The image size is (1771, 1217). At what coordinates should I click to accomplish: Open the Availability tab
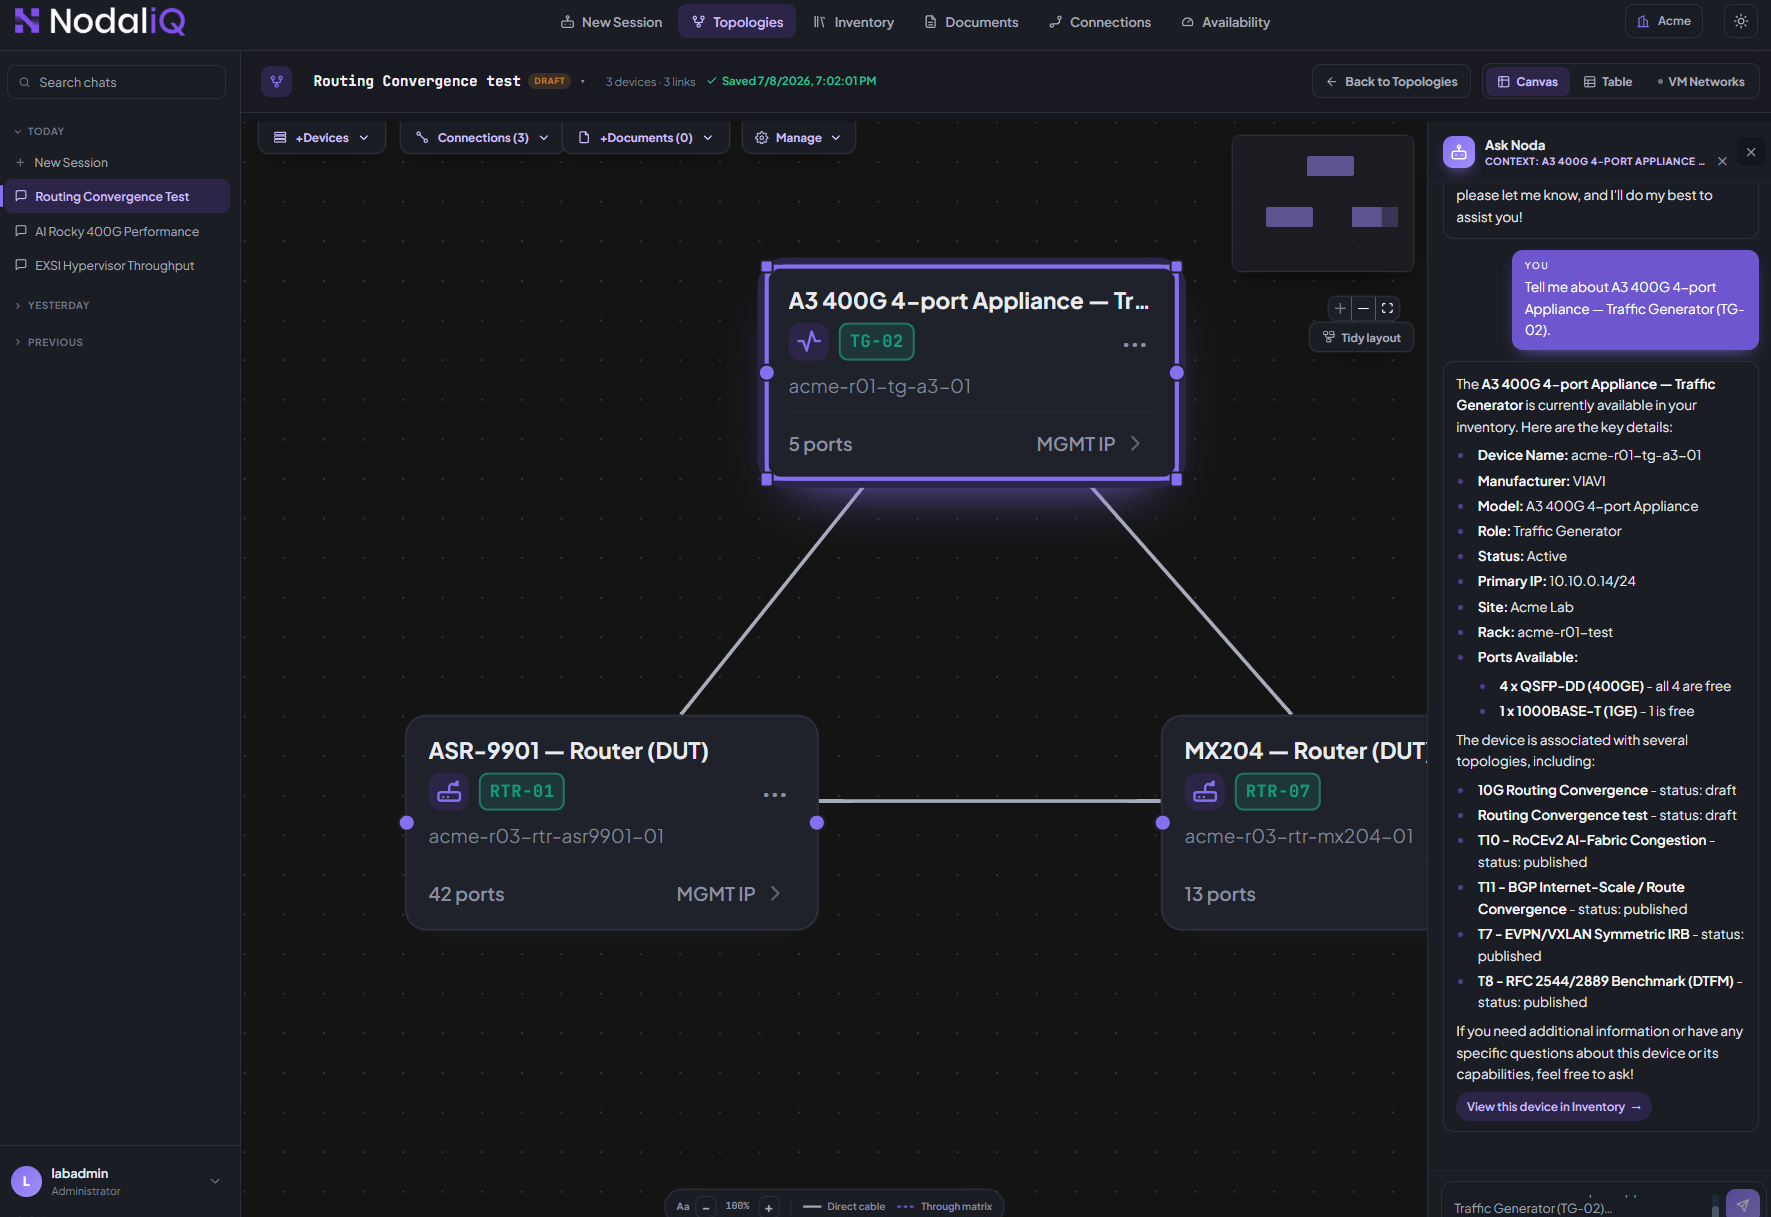click(x=1225, y=22)
